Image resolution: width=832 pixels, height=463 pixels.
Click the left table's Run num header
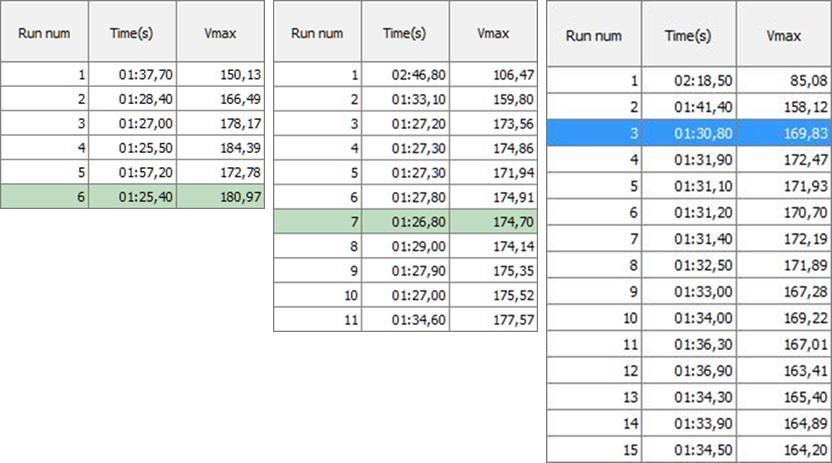click(x=45, y=32)
